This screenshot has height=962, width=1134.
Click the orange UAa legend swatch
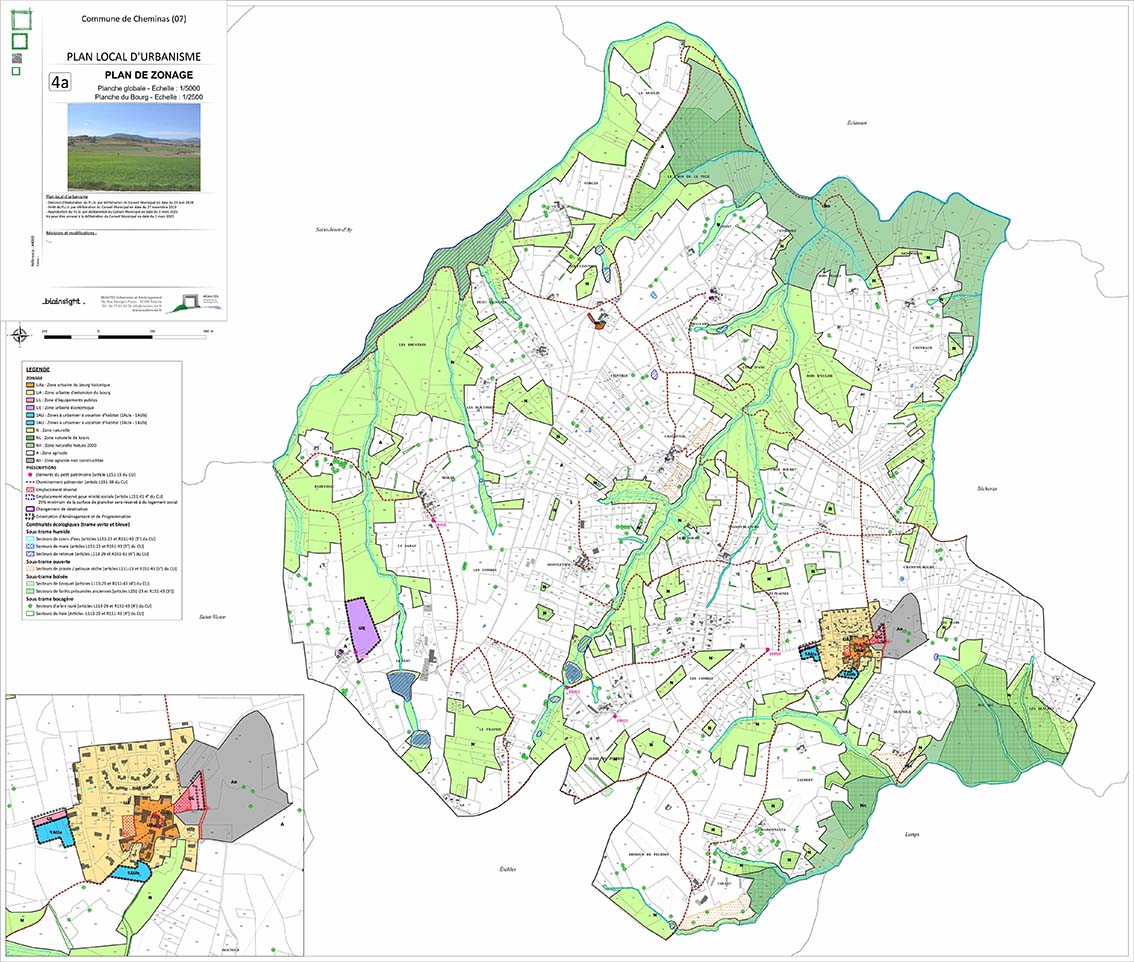pyautogui.click(x=28, y=385)
